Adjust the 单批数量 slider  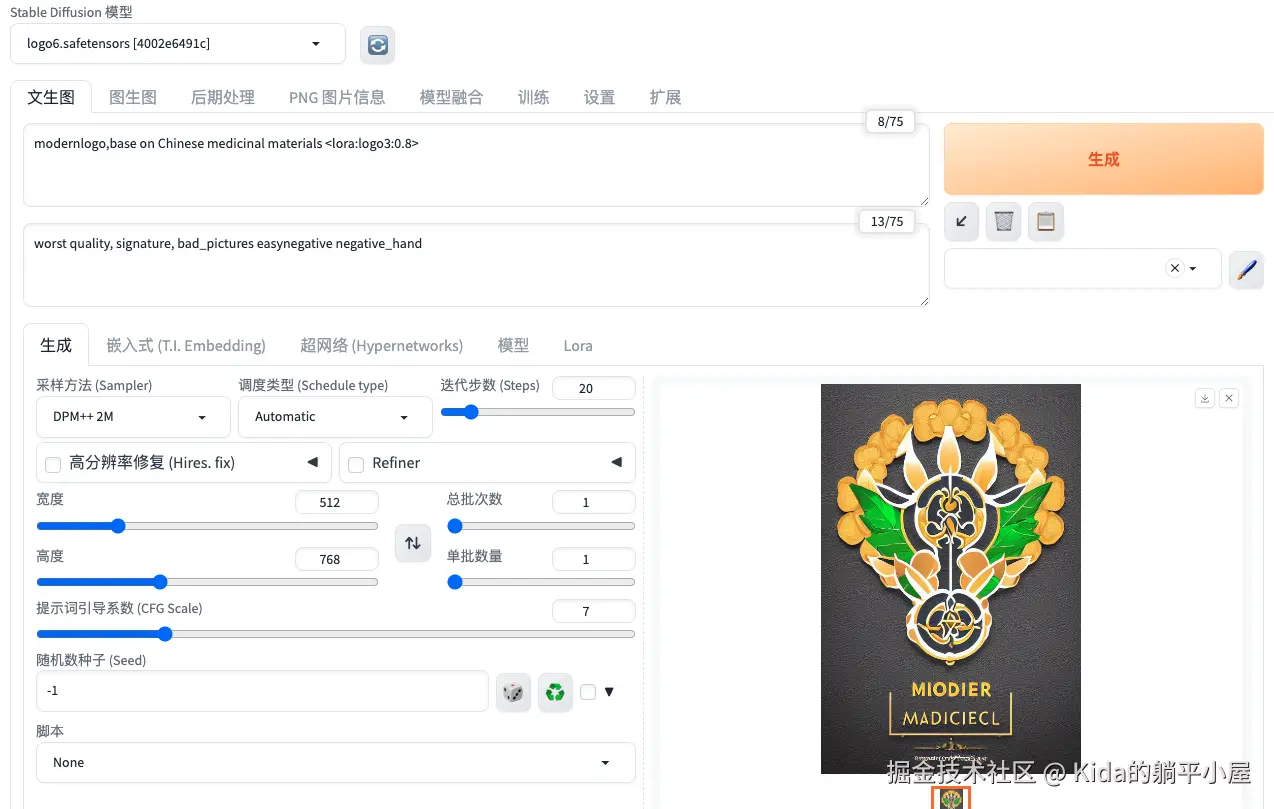(x=541, y=582)
